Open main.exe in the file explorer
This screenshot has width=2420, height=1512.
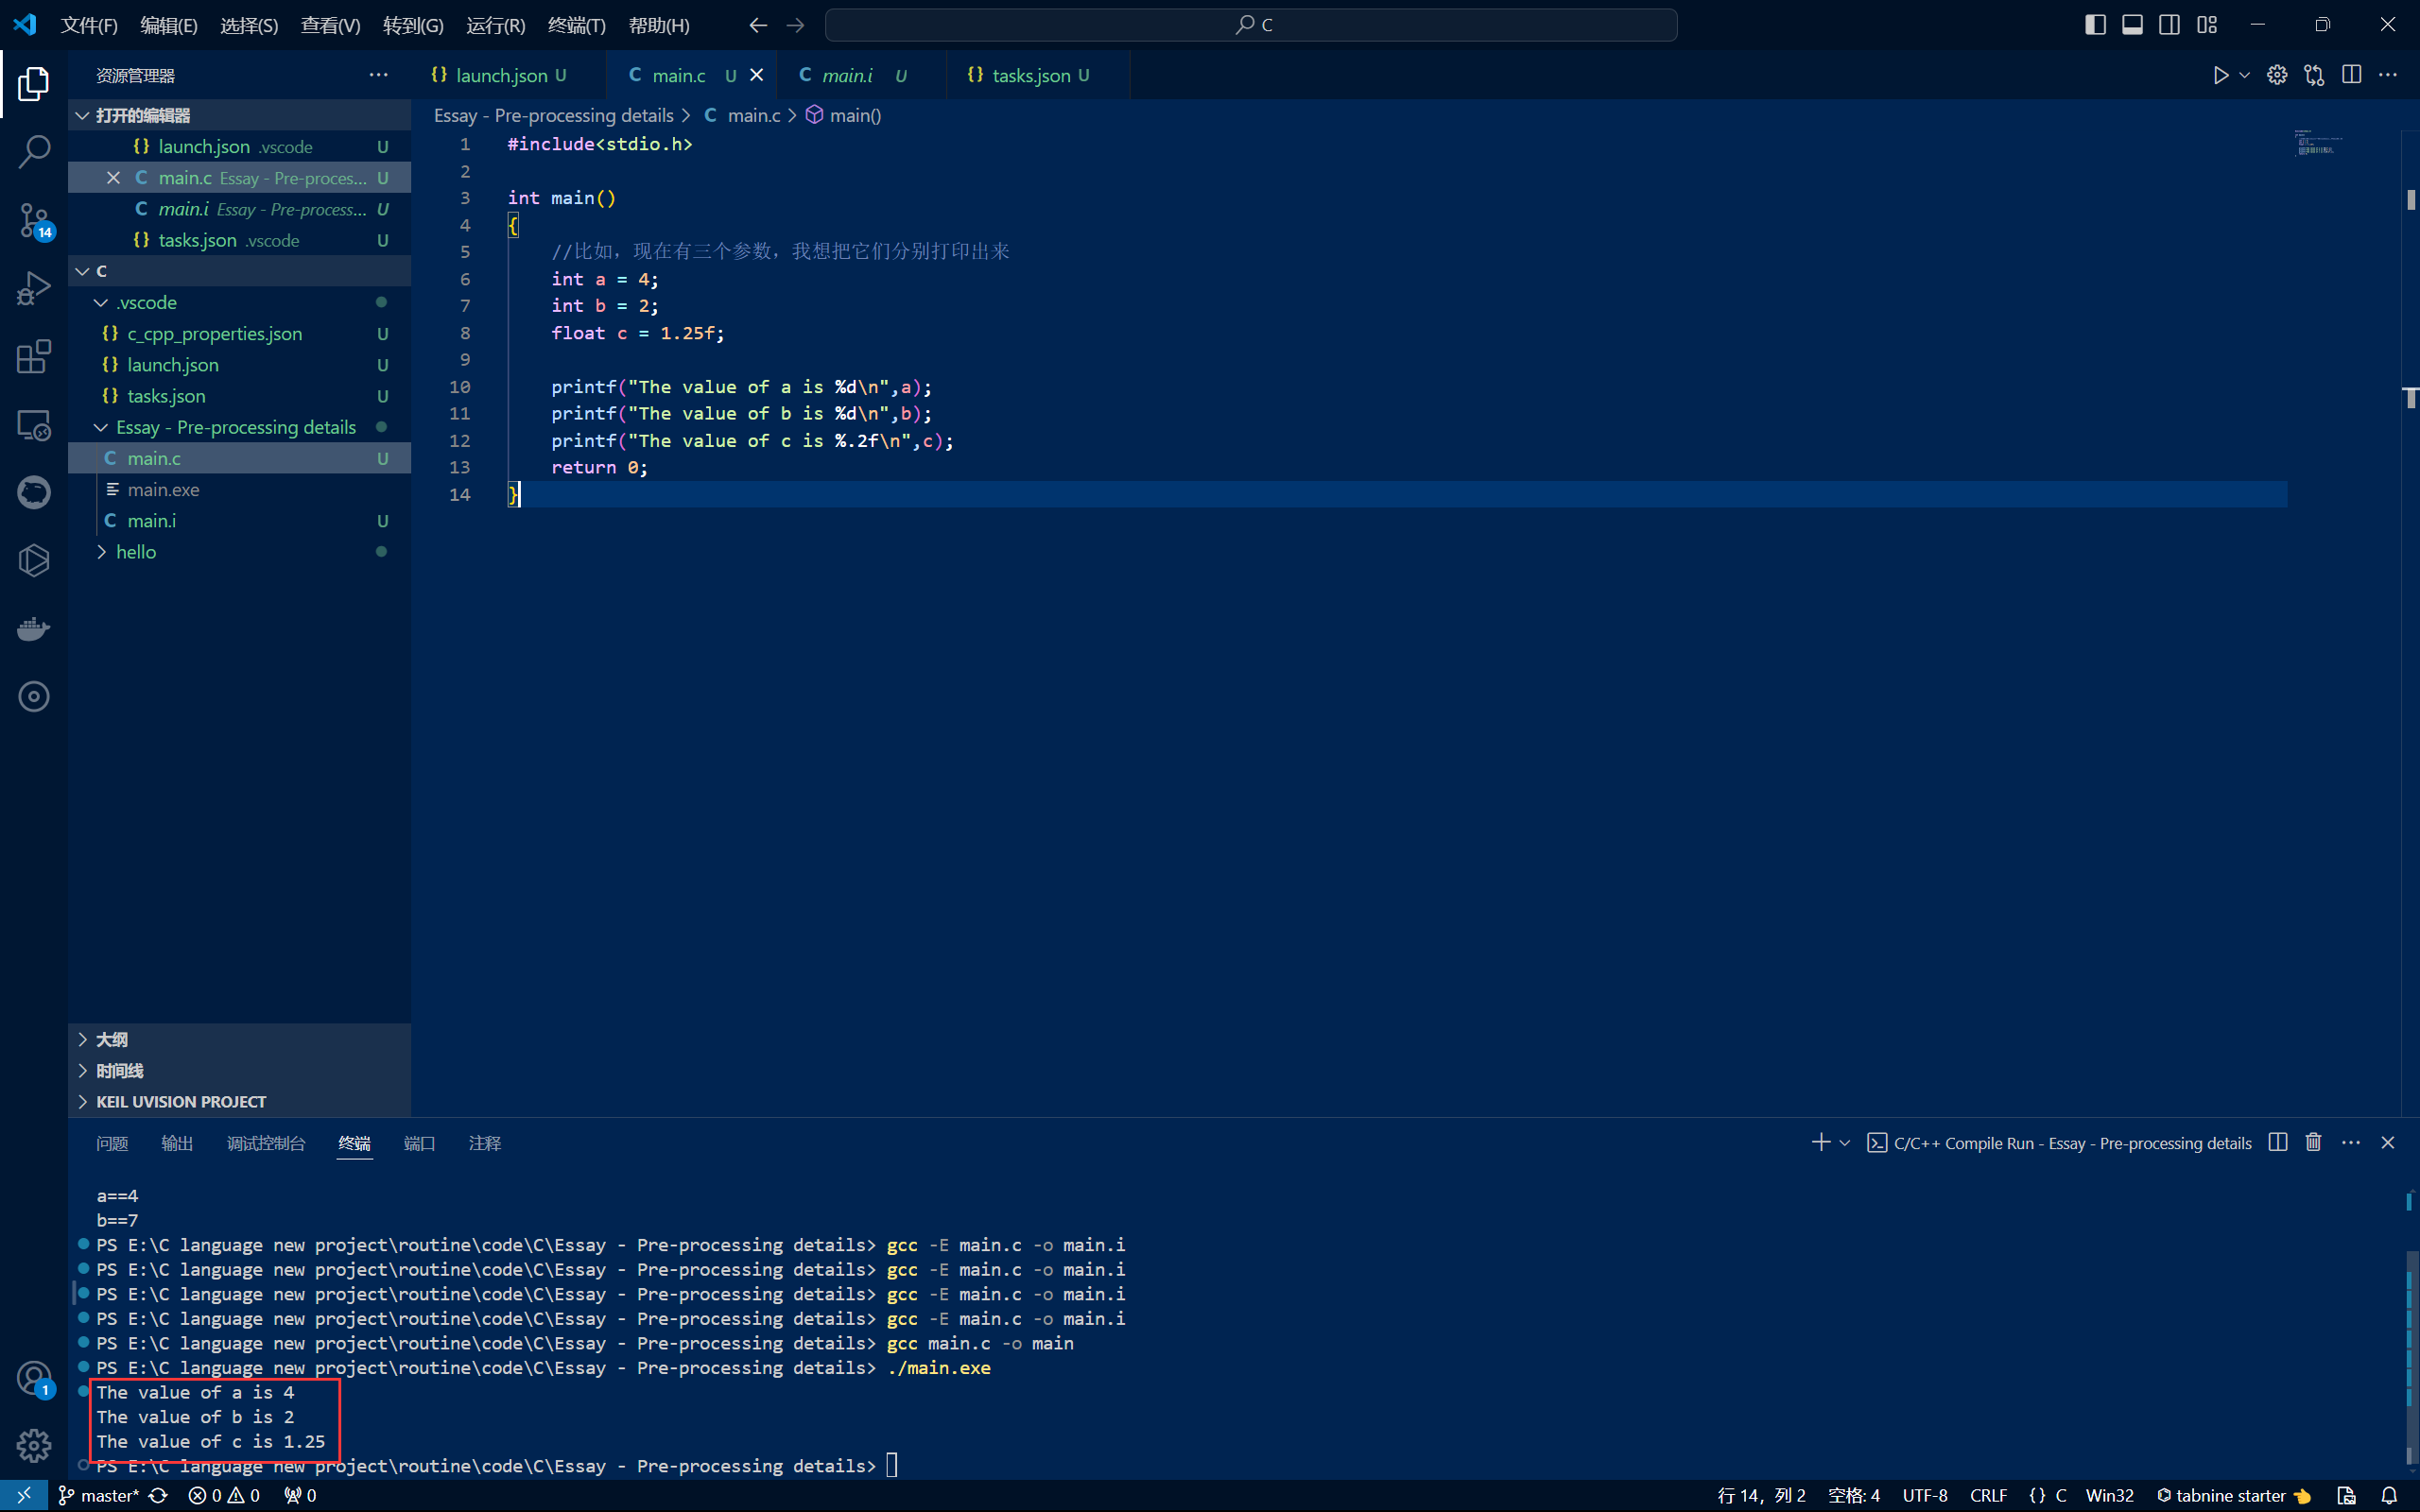(x=239, y=489)
